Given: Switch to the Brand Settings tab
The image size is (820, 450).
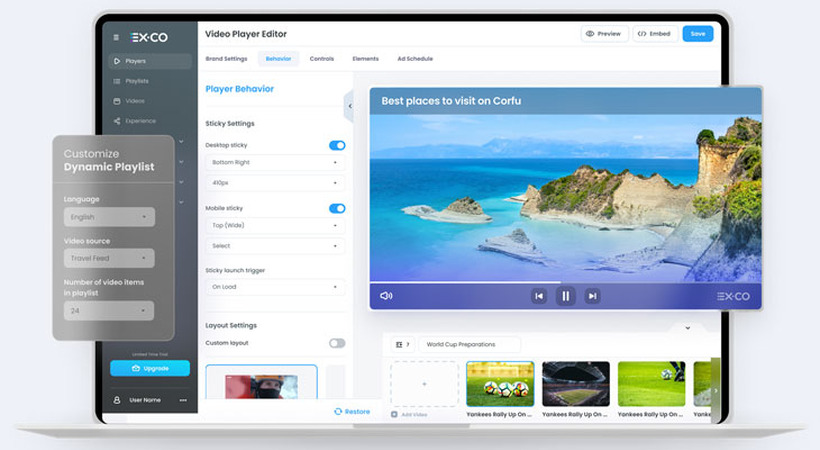Looking at the screenshot, I should (x=226, y=59).
